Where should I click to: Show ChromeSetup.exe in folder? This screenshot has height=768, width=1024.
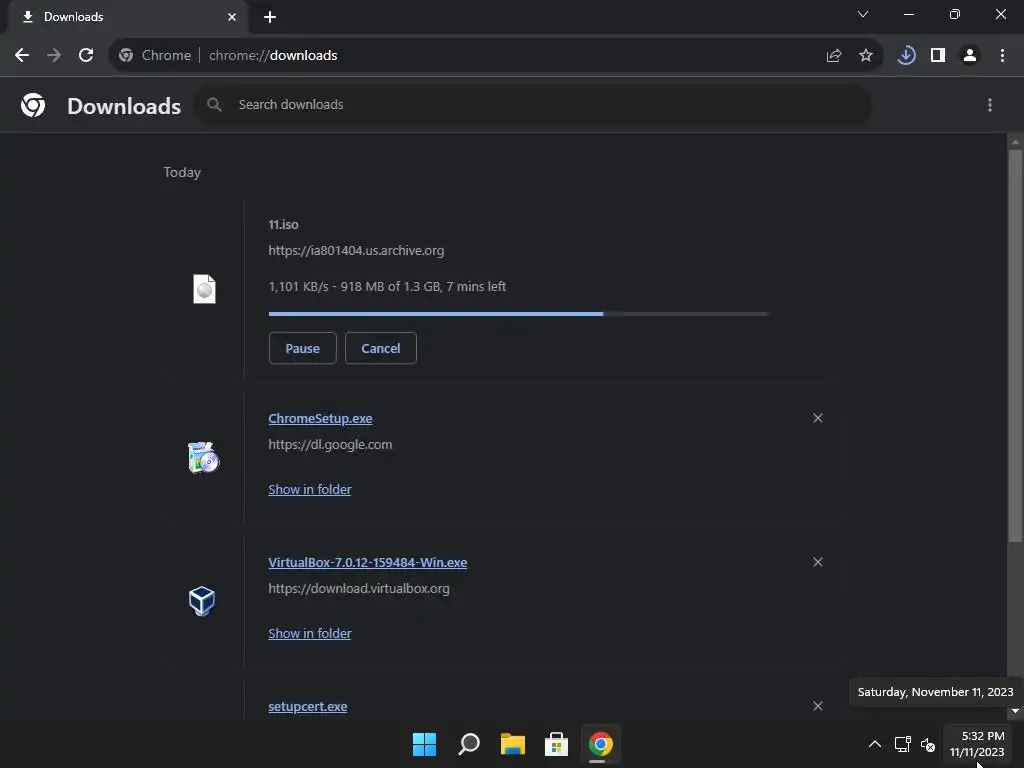[310, 490]
